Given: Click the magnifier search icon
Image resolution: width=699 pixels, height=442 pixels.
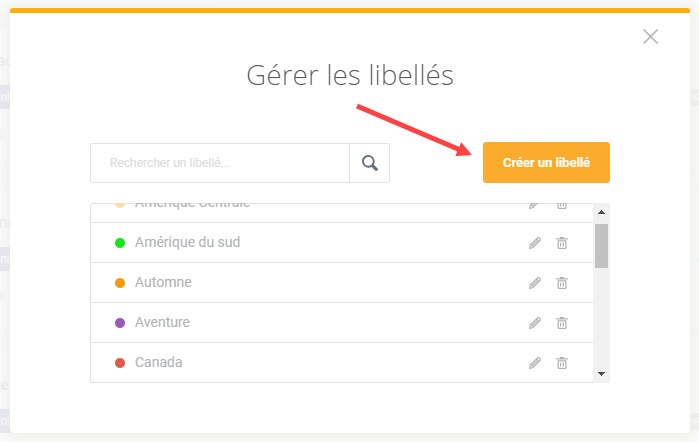Looking at the screenshot, I should click(370, 163).
